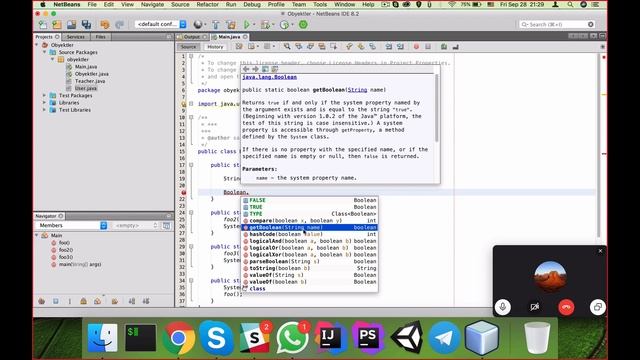This screenshot has height=360, width=640.
Task: Go back in the Javadoc popup
Action: (x=246, y=69)
